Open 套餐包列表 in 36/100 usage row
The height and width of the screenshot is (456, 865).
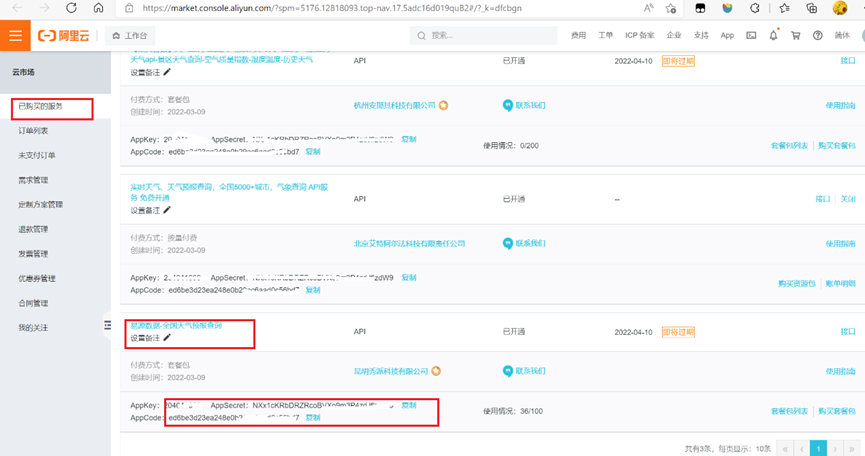[789, 411]
